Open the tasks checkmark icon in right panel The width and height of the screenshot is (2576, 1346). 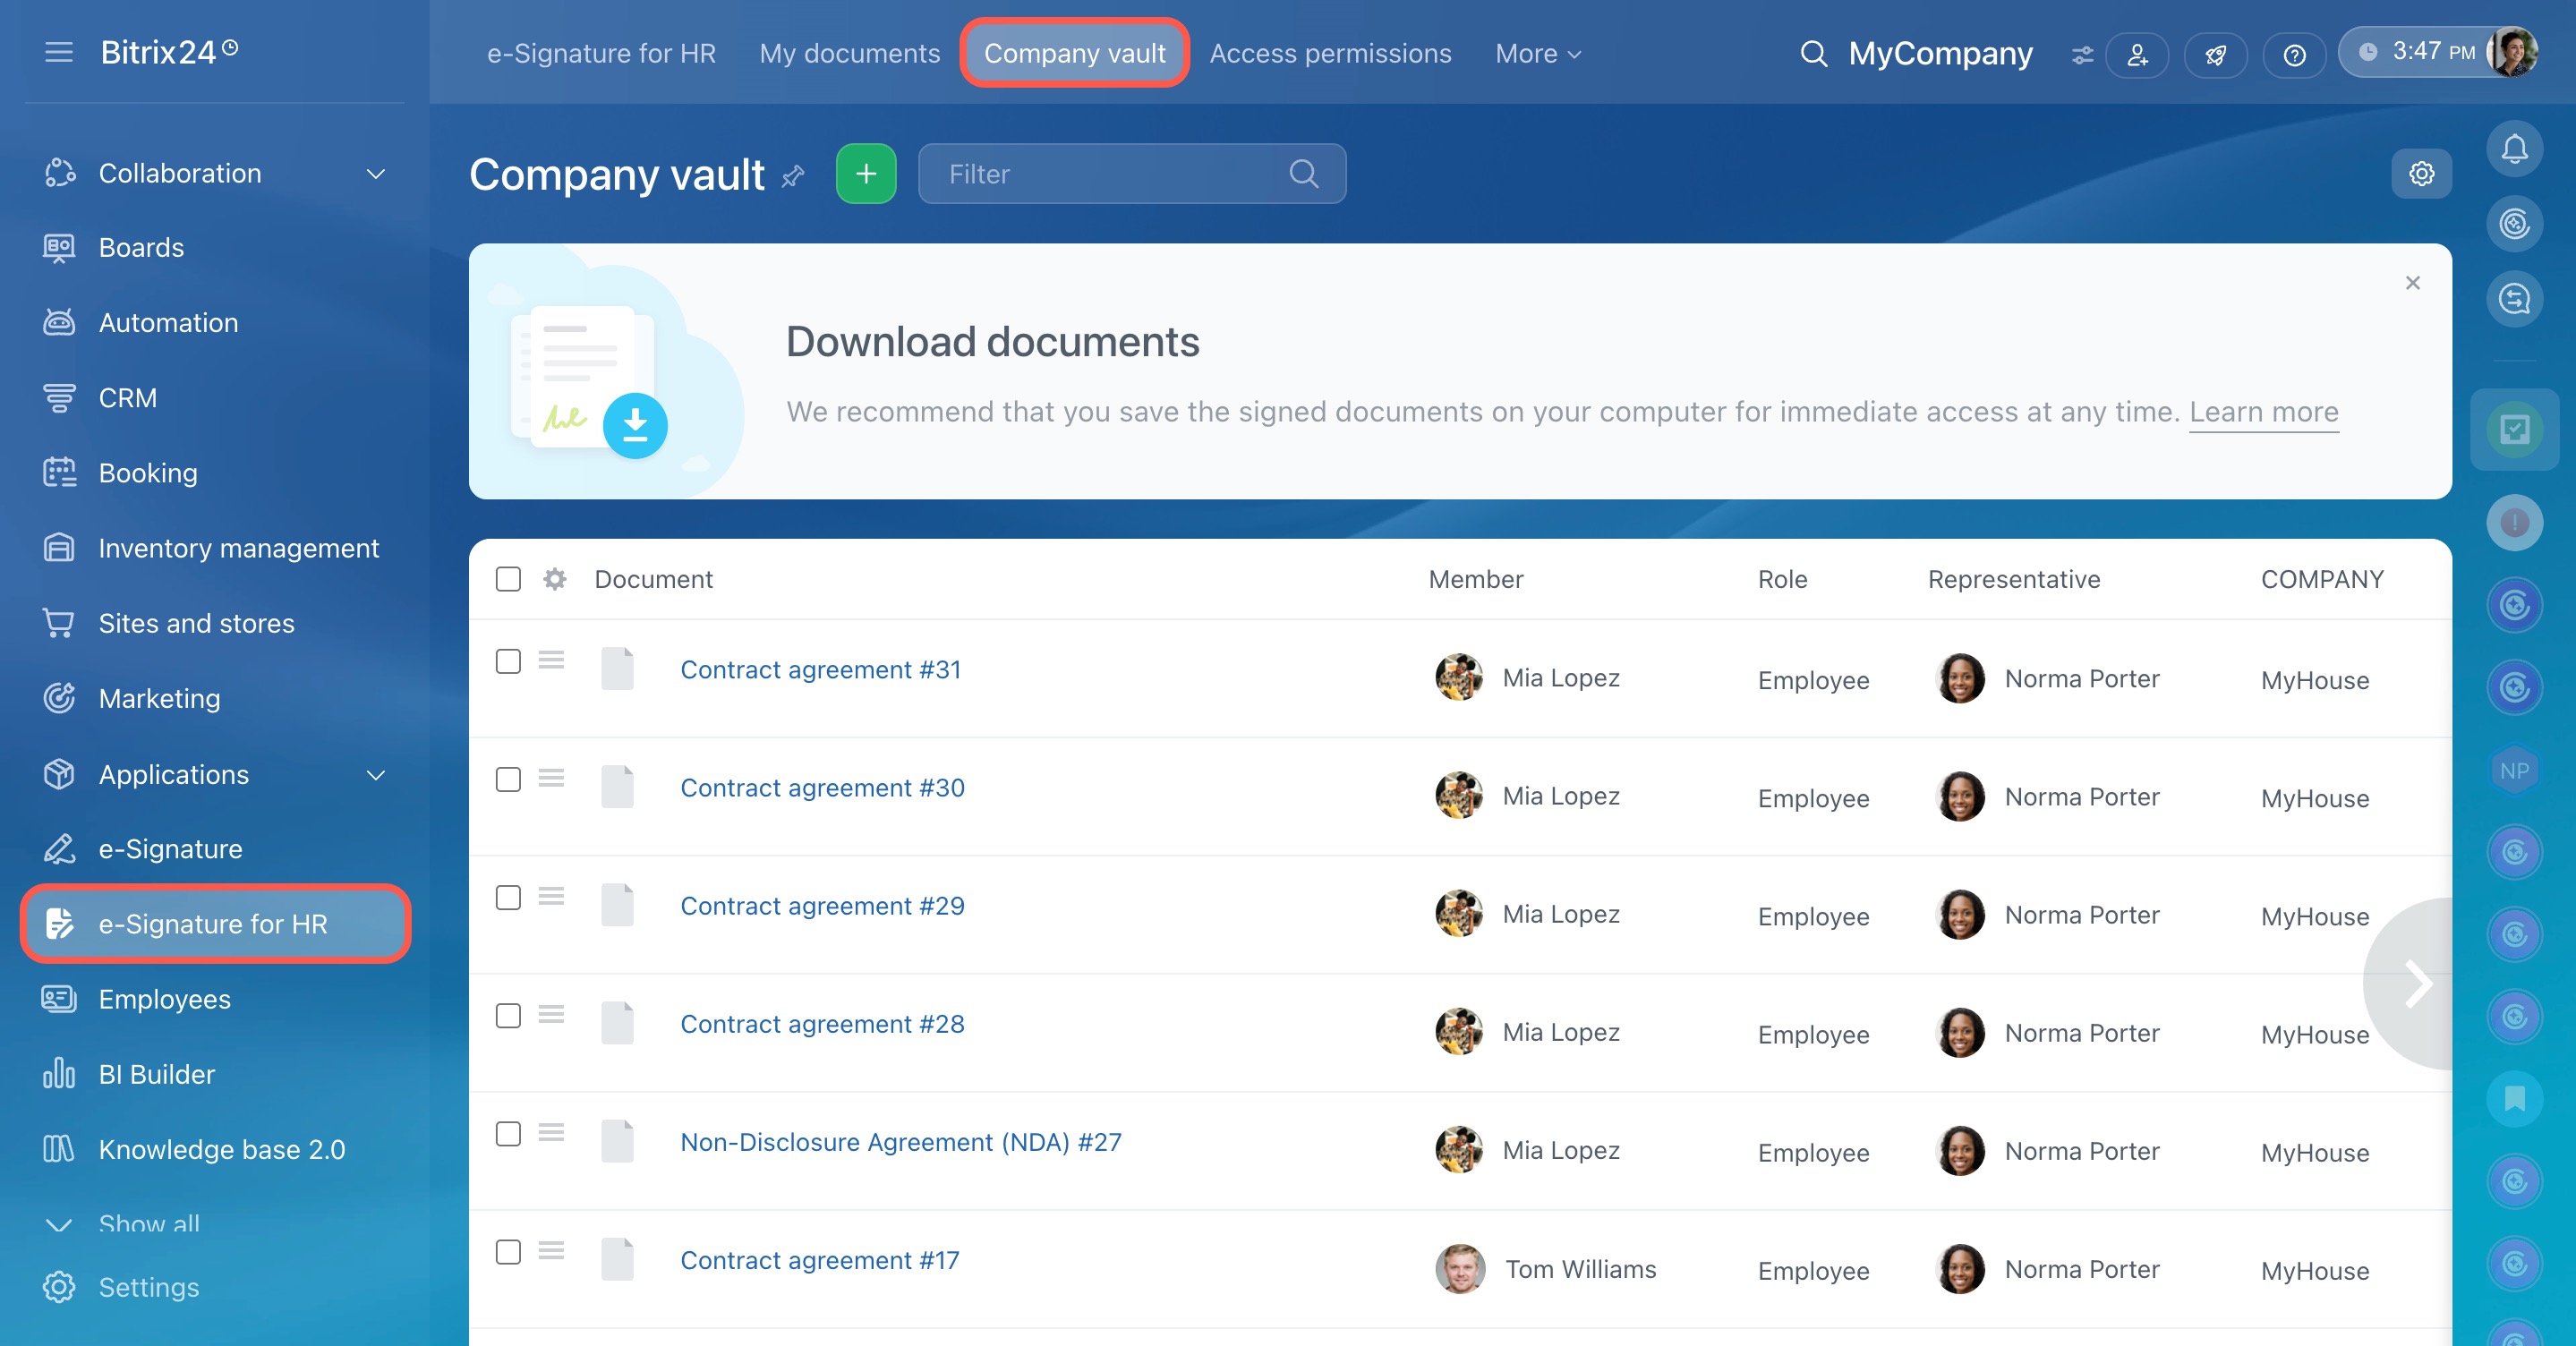(2514, 429)
